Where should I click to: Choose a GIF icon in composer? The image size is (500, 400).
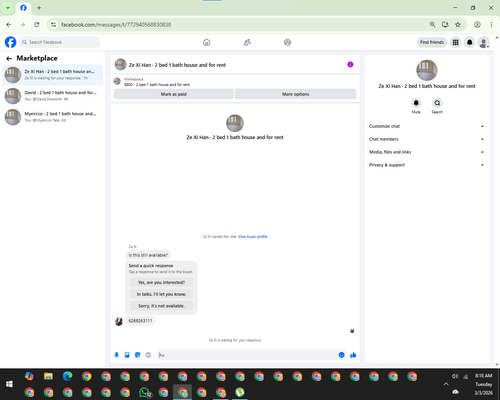148,355
